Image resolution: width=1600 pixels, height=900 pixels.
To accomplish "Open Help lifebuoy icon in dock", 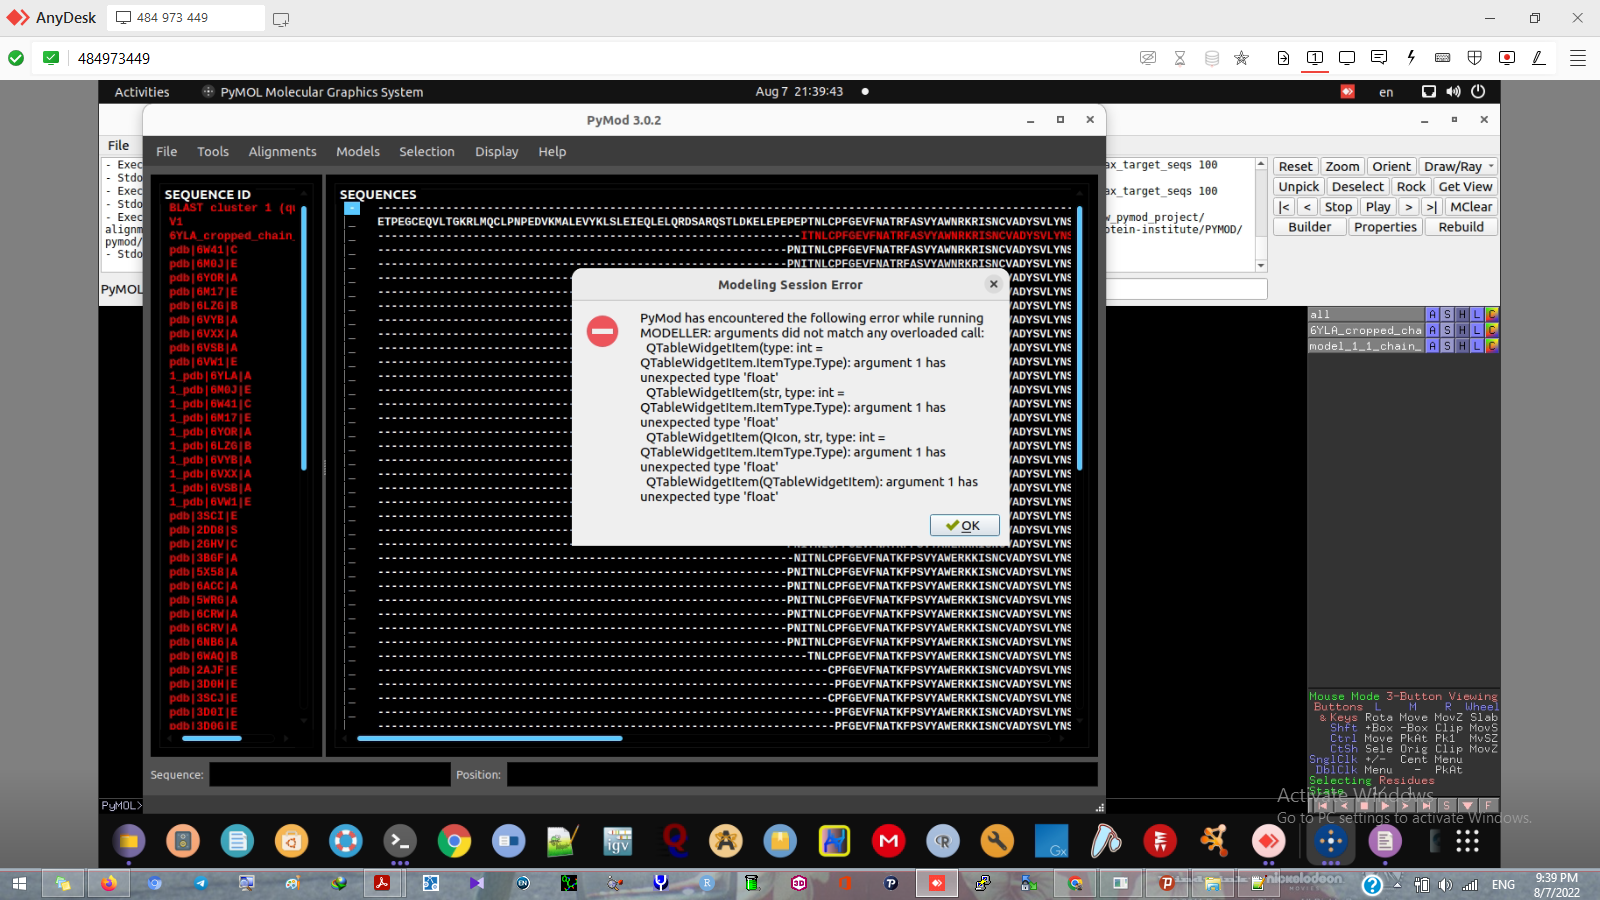I will [346, 841].
